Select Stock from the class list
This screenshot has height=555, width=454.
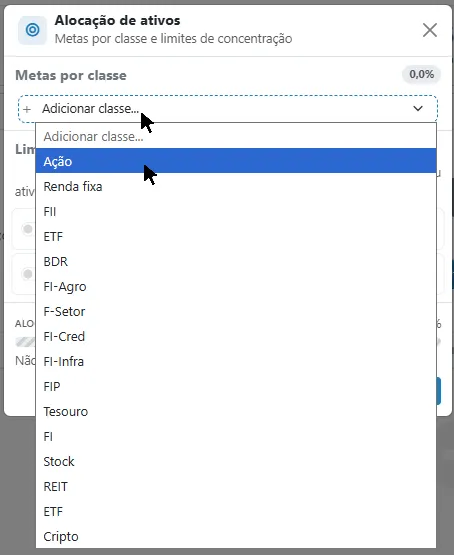236,461
